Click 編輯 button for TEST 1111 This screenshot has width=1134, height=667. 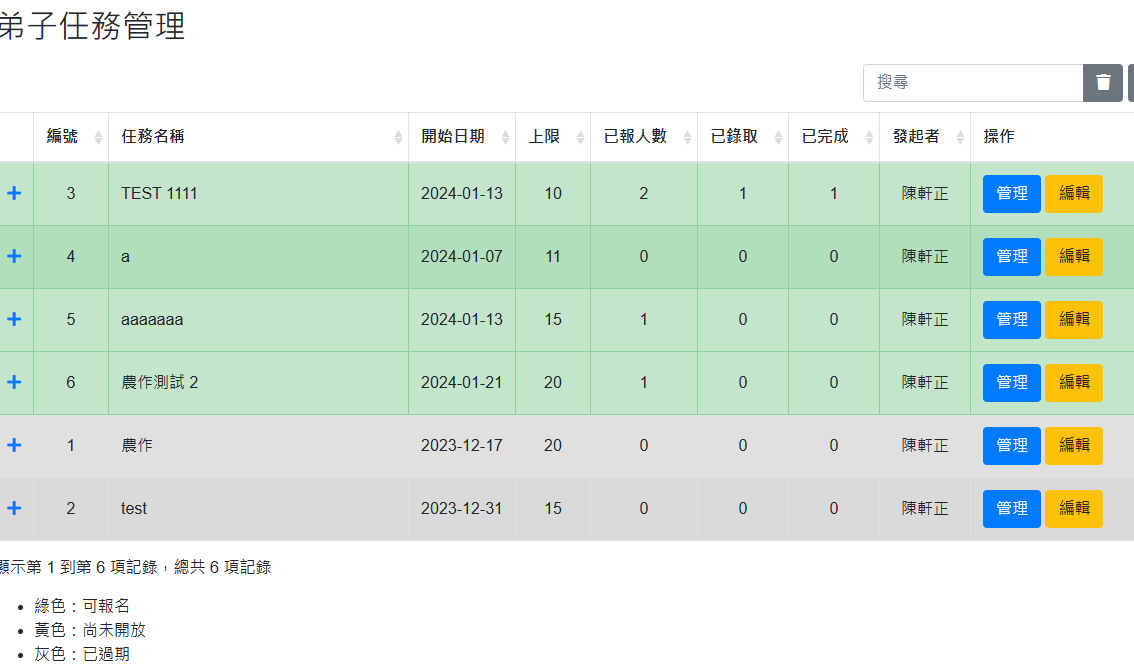(1073, 194)
